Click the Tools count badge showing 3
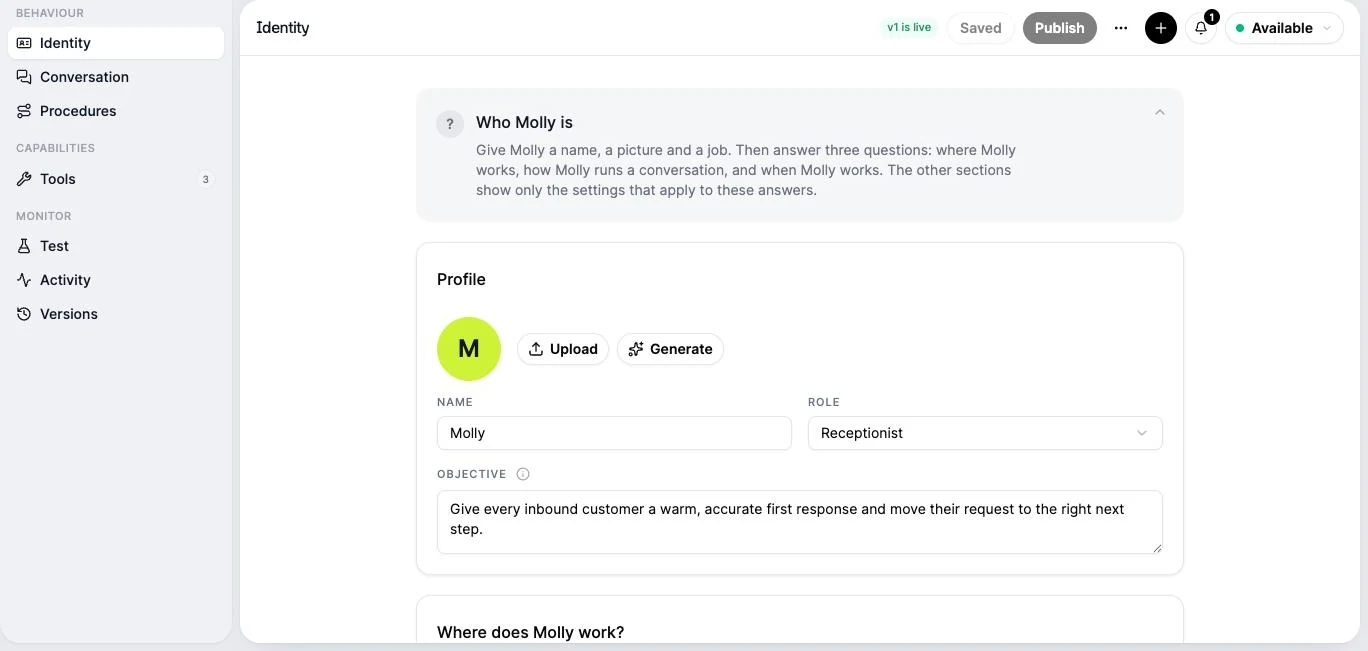1368x651 pixels. (206, 180)
